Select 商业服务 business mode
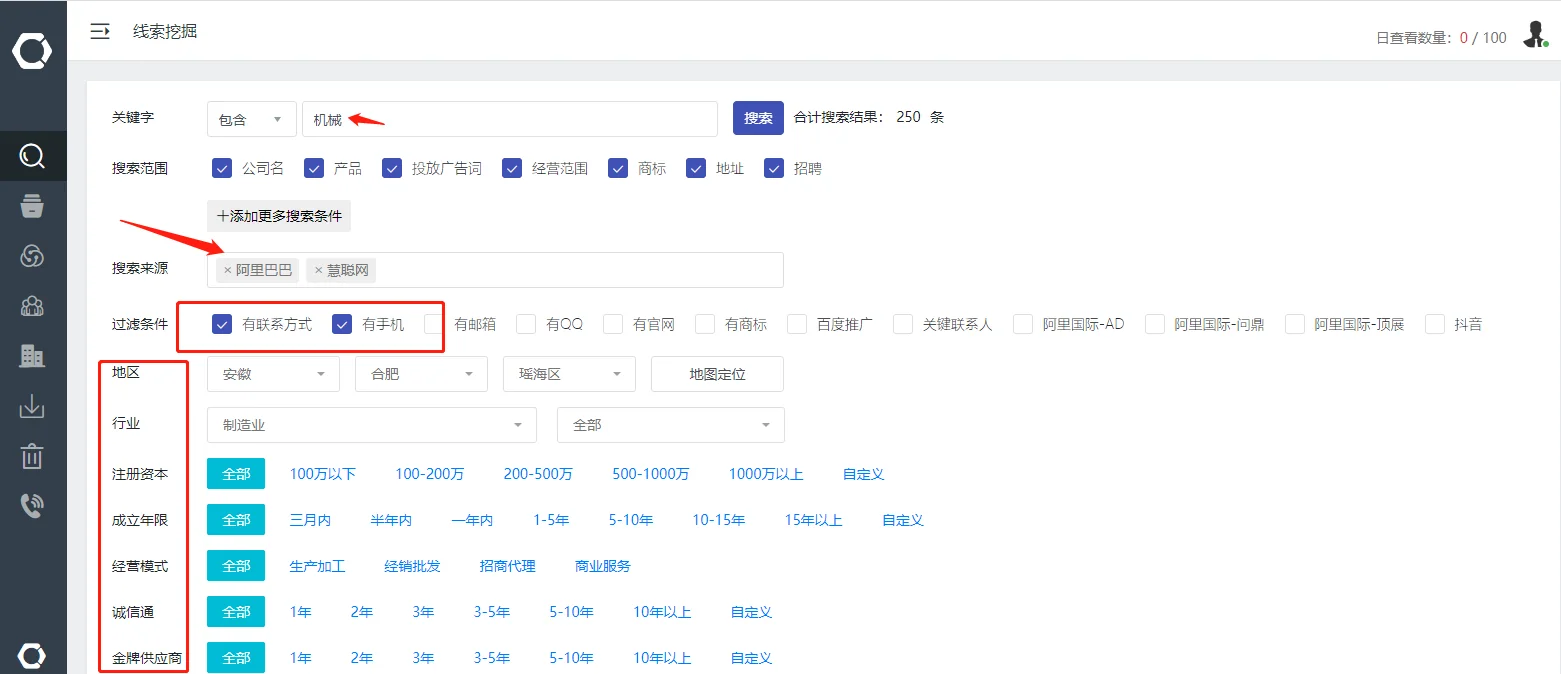The image size is (1561, 674). coord(603,566)
